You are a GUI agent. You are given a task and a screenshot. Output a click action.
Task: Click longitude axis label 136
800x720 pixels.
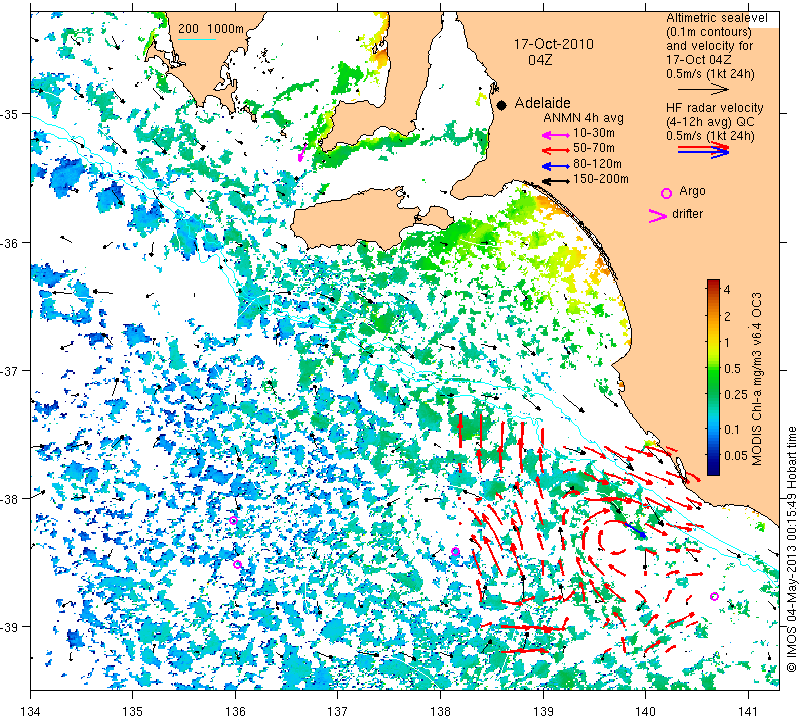235,711
